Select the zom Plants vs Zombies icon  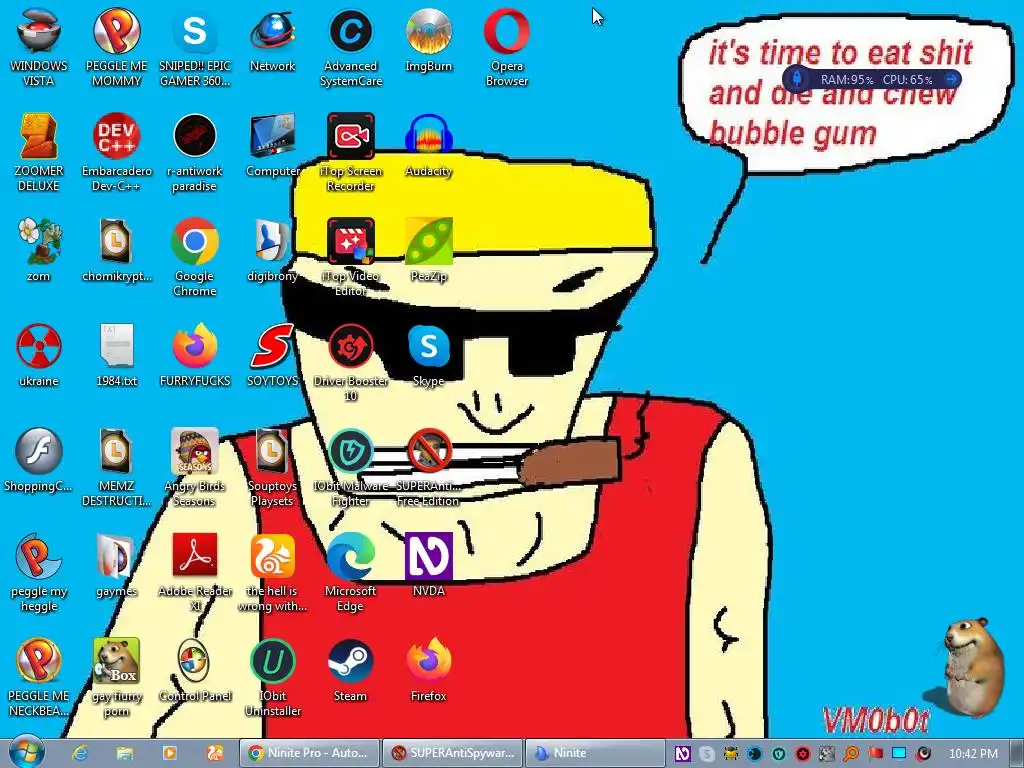tap(39, 250)
